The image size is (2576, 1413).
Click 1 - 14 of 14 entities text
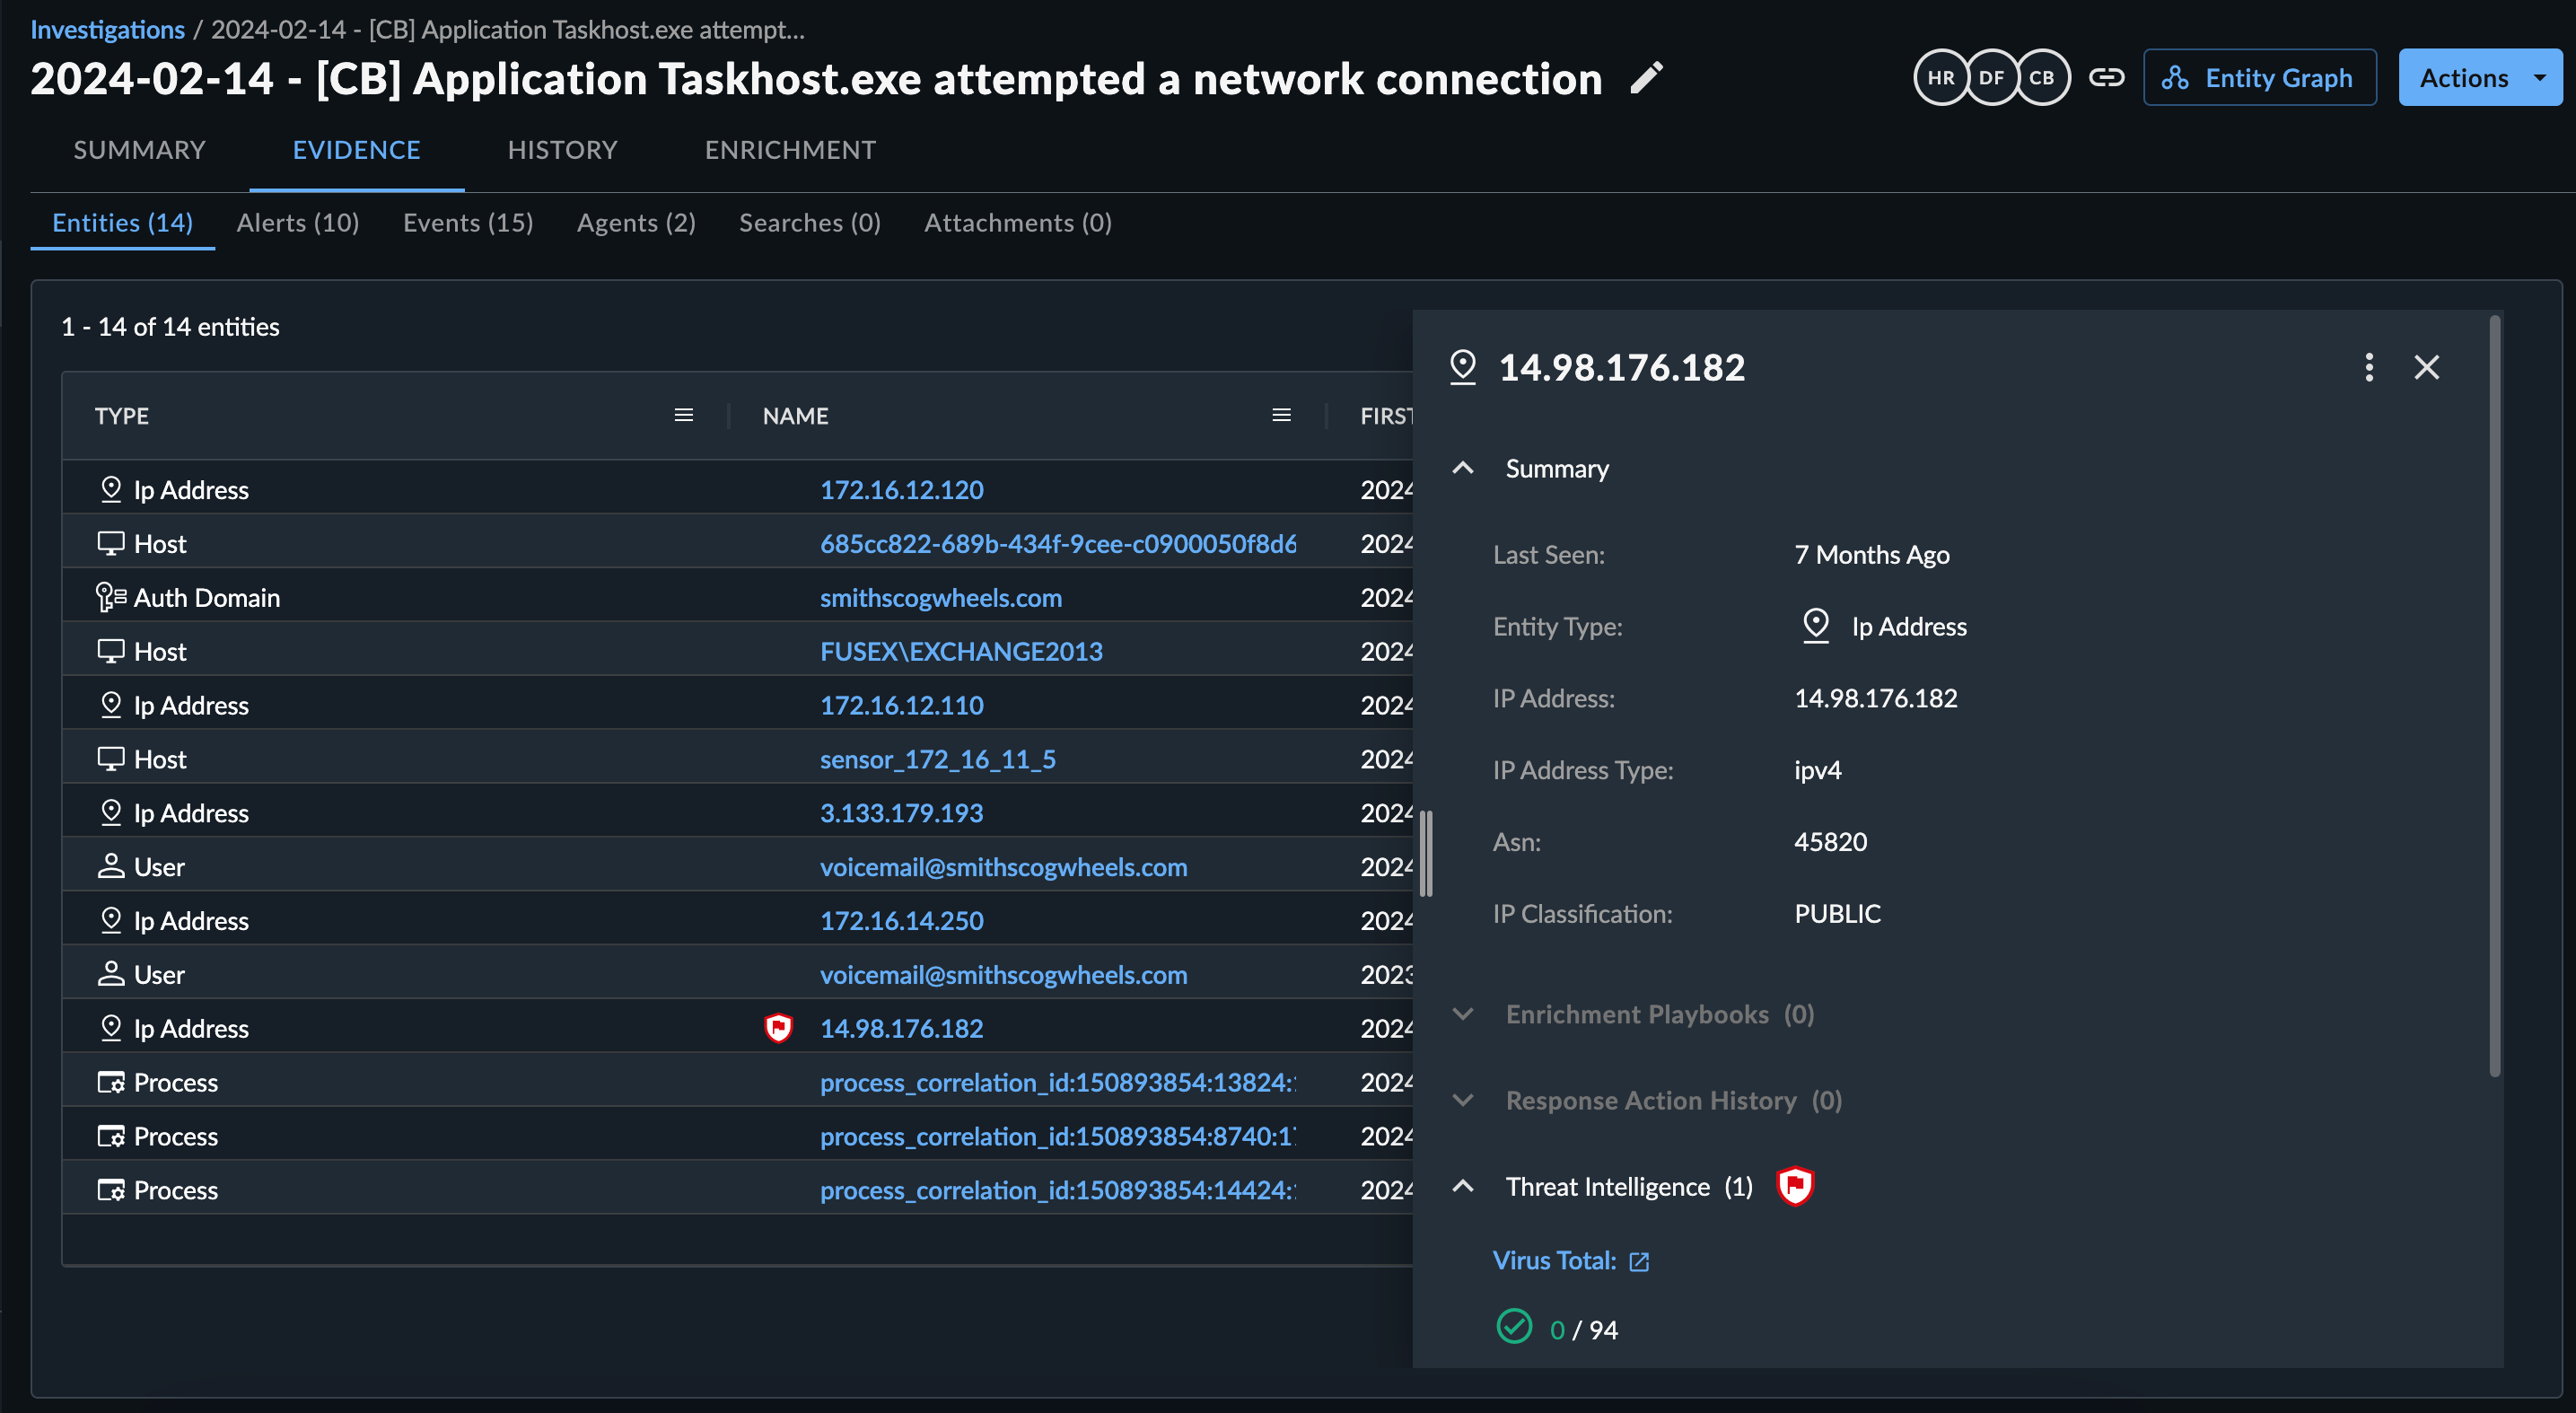170,327
